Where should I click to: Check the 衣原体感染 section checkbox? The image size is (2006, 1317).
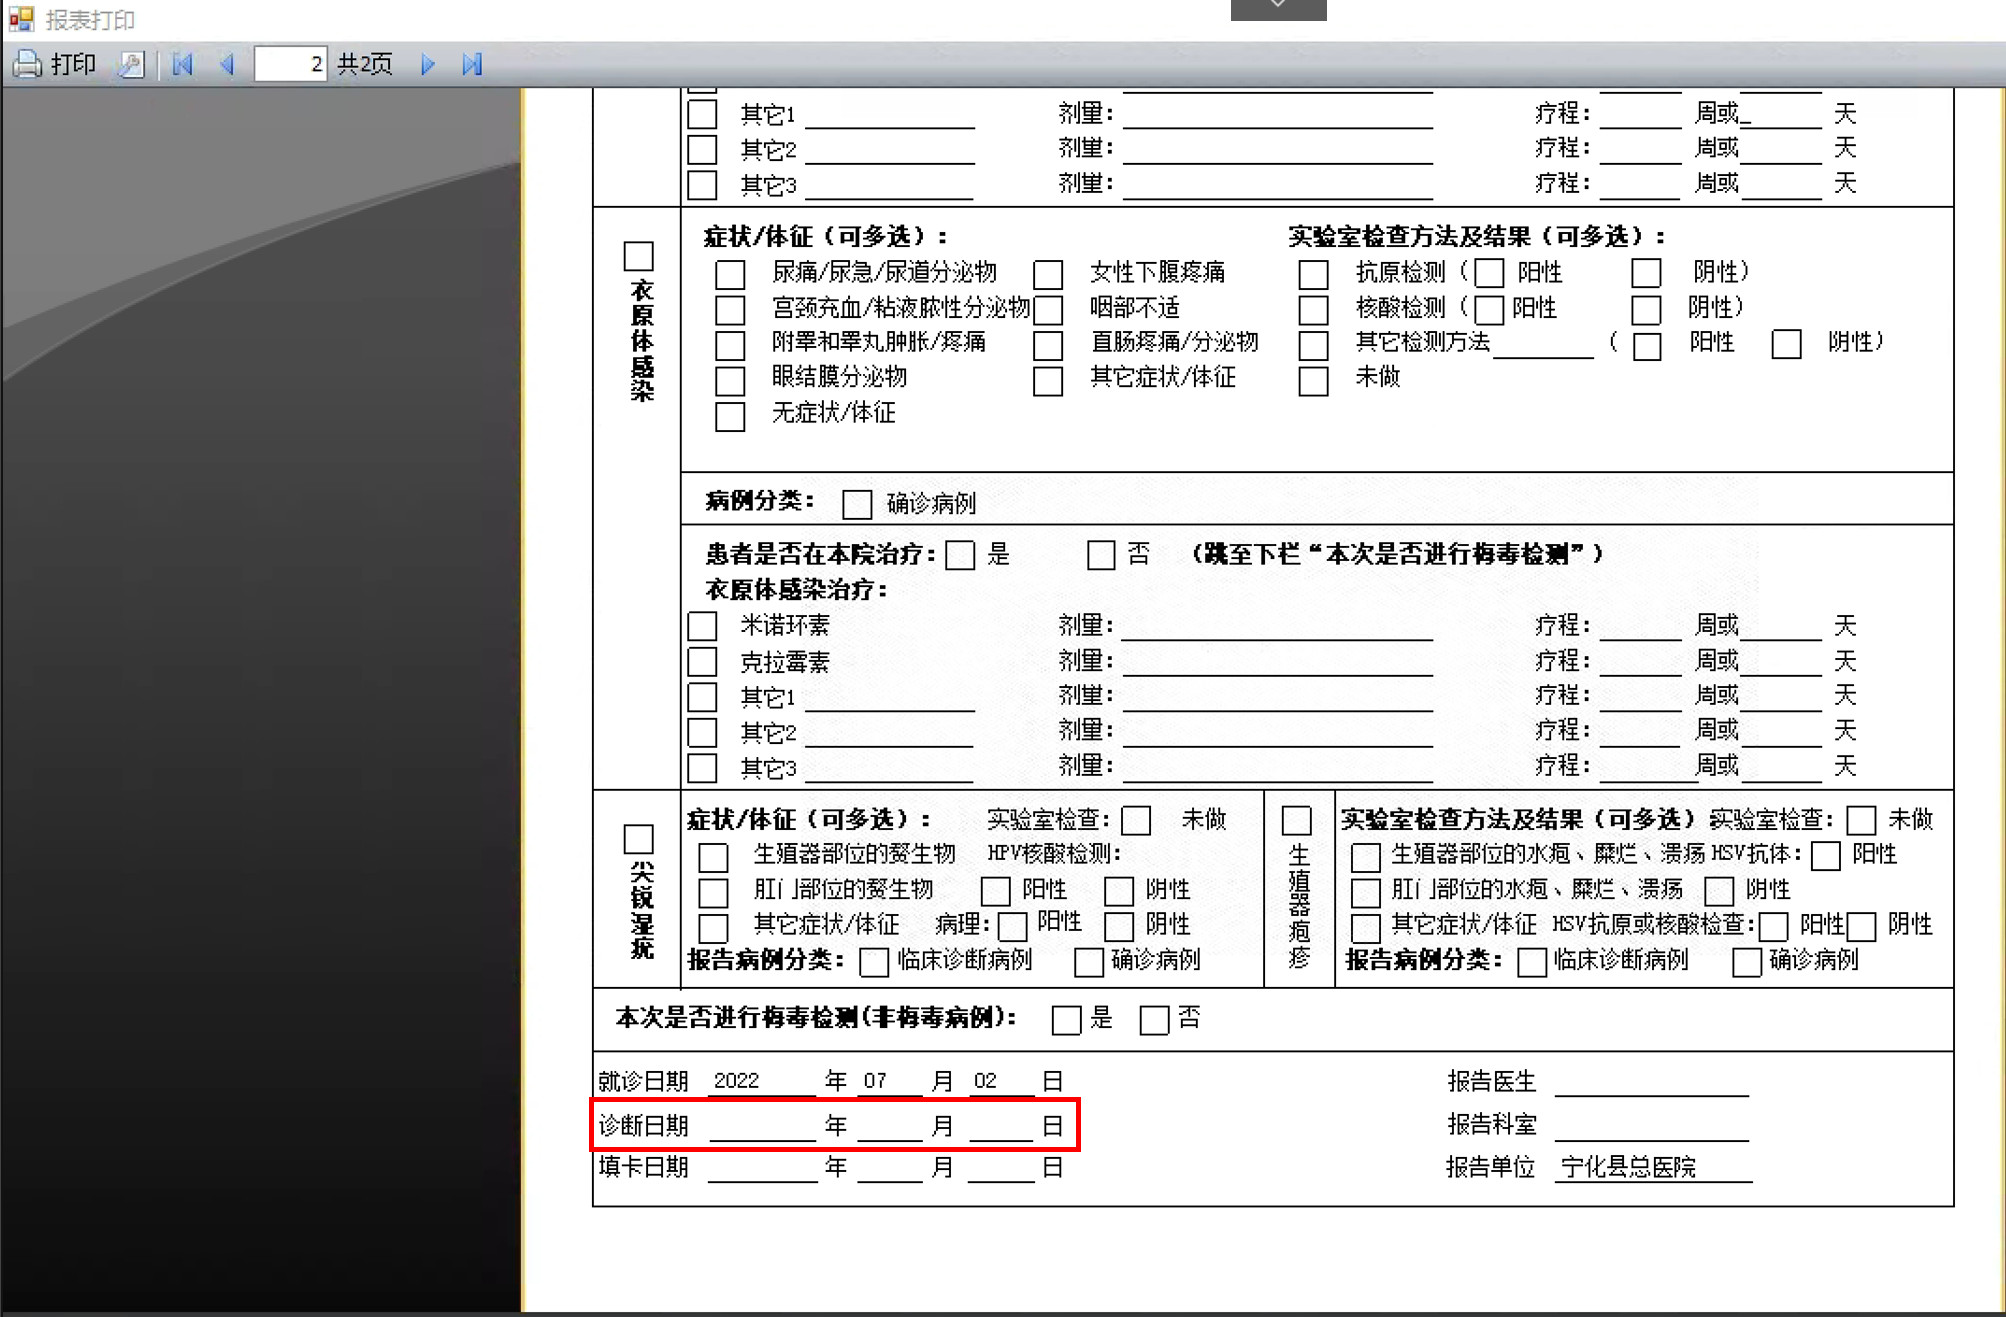pos(638,256)
